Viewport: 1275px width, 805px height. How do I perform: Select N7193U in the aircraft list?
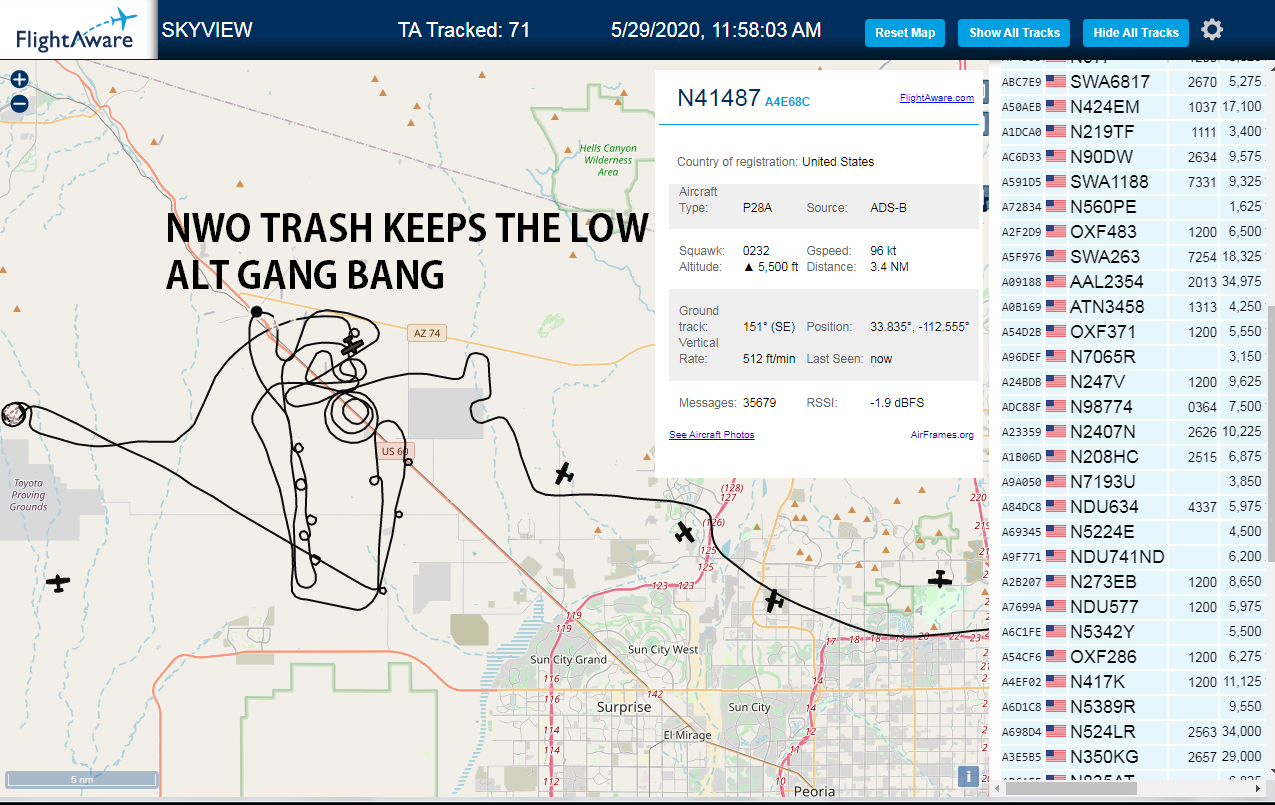(1133, 482)
